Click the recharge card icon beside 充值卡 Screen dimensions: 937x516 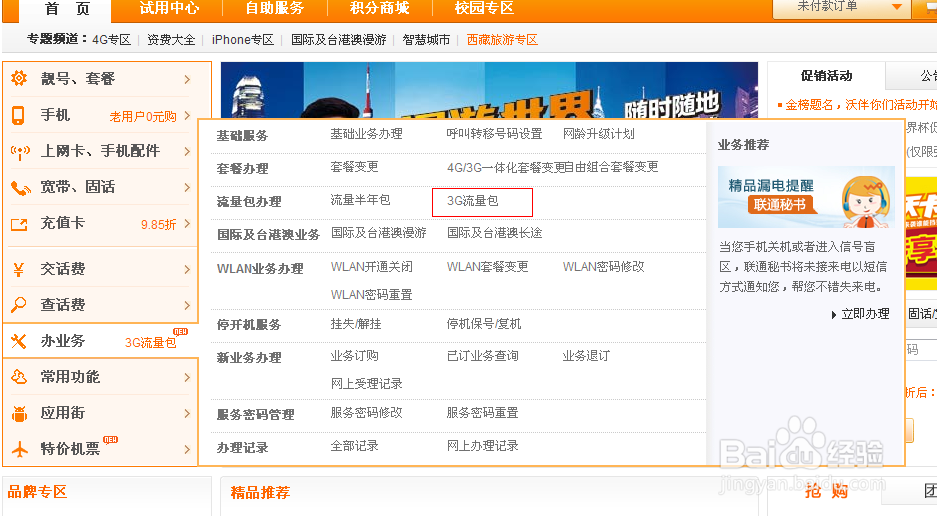19,224
